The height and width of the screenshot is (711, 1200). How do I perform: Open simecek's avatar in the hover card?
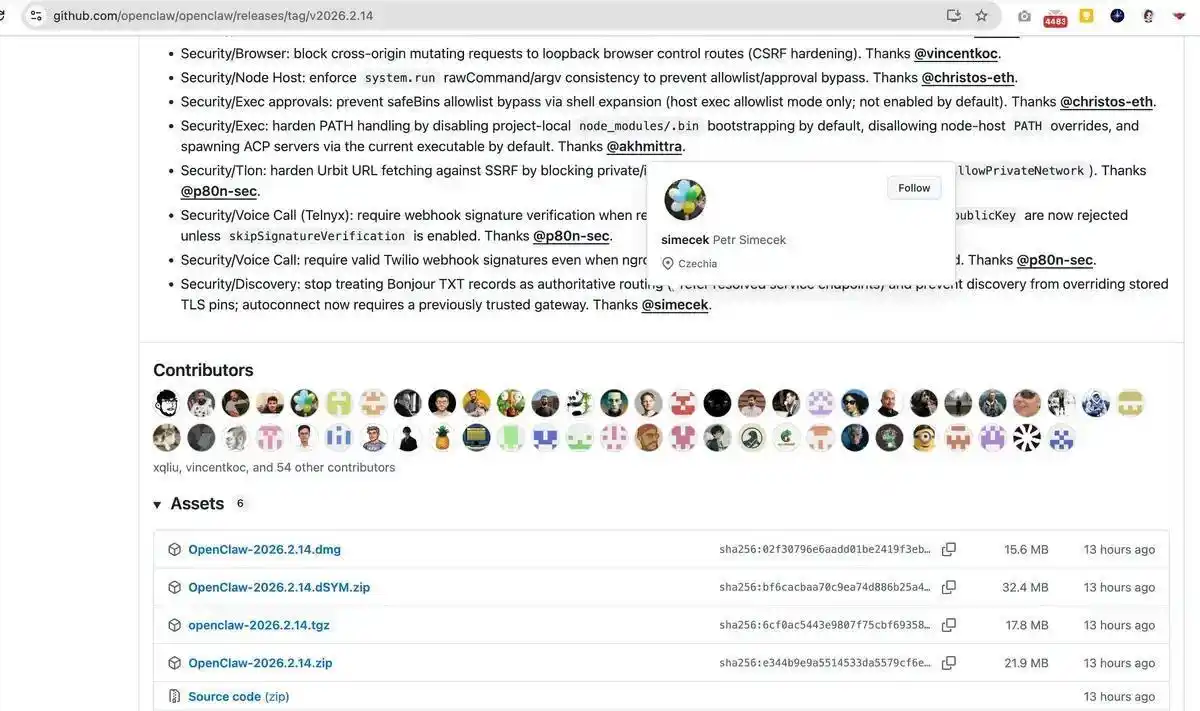685,200
